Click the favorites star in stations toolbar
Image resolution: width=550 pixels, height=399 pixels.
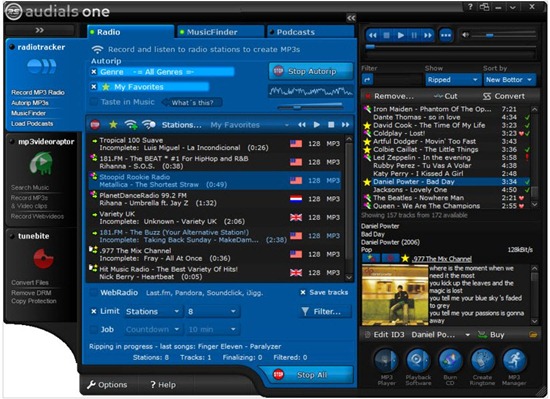(113, 124)
